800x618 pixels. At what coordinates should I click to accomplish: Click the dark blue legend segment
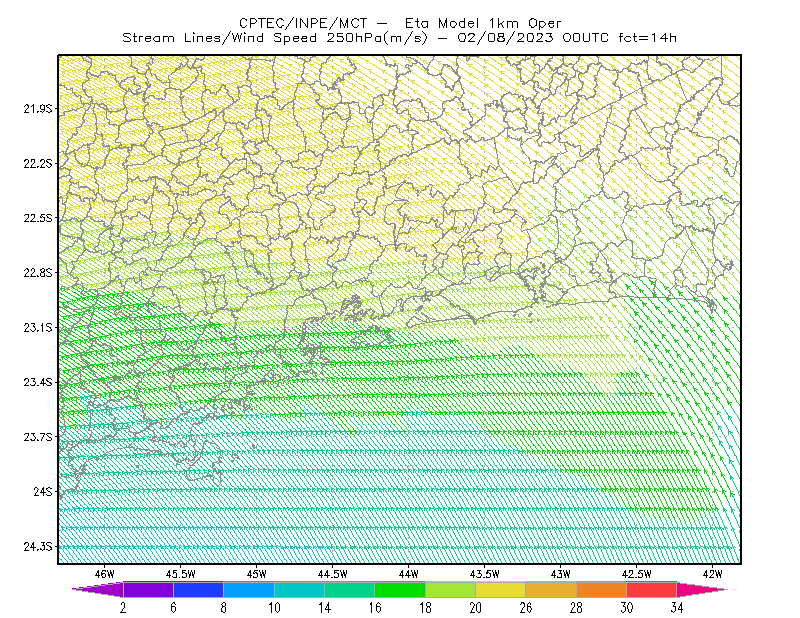click(198, 589)
